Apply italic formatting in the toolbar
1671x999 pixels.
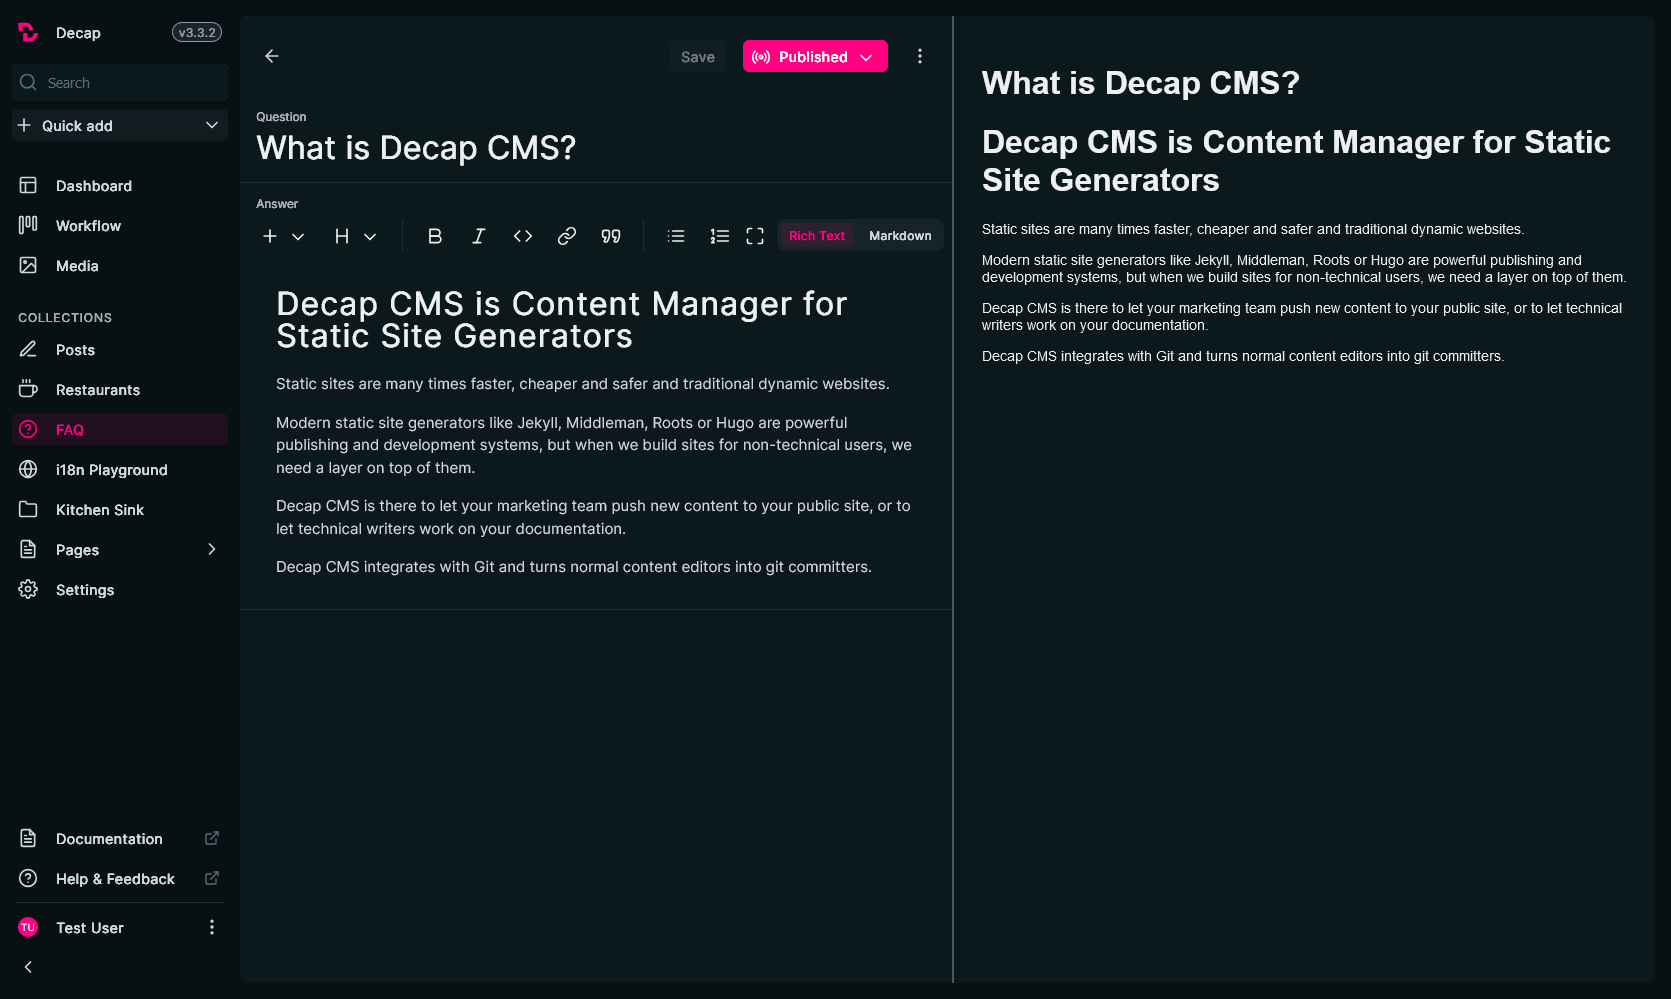point(478,236)
